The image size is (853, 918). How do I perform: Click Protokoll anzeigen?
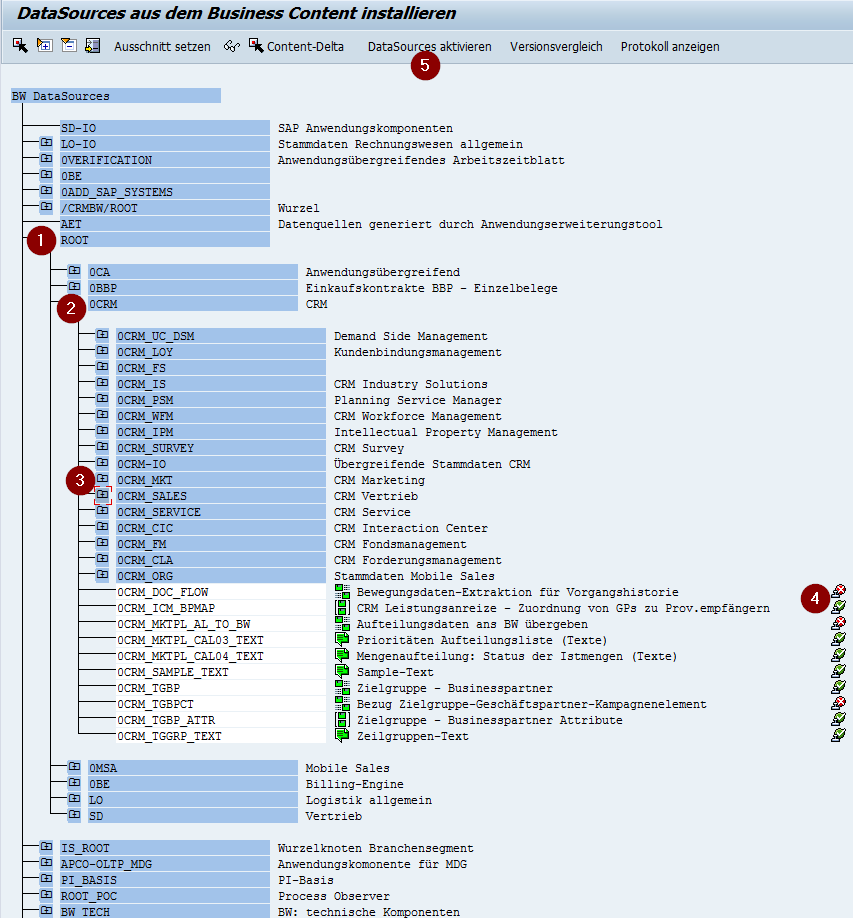[x=670, y=47]
